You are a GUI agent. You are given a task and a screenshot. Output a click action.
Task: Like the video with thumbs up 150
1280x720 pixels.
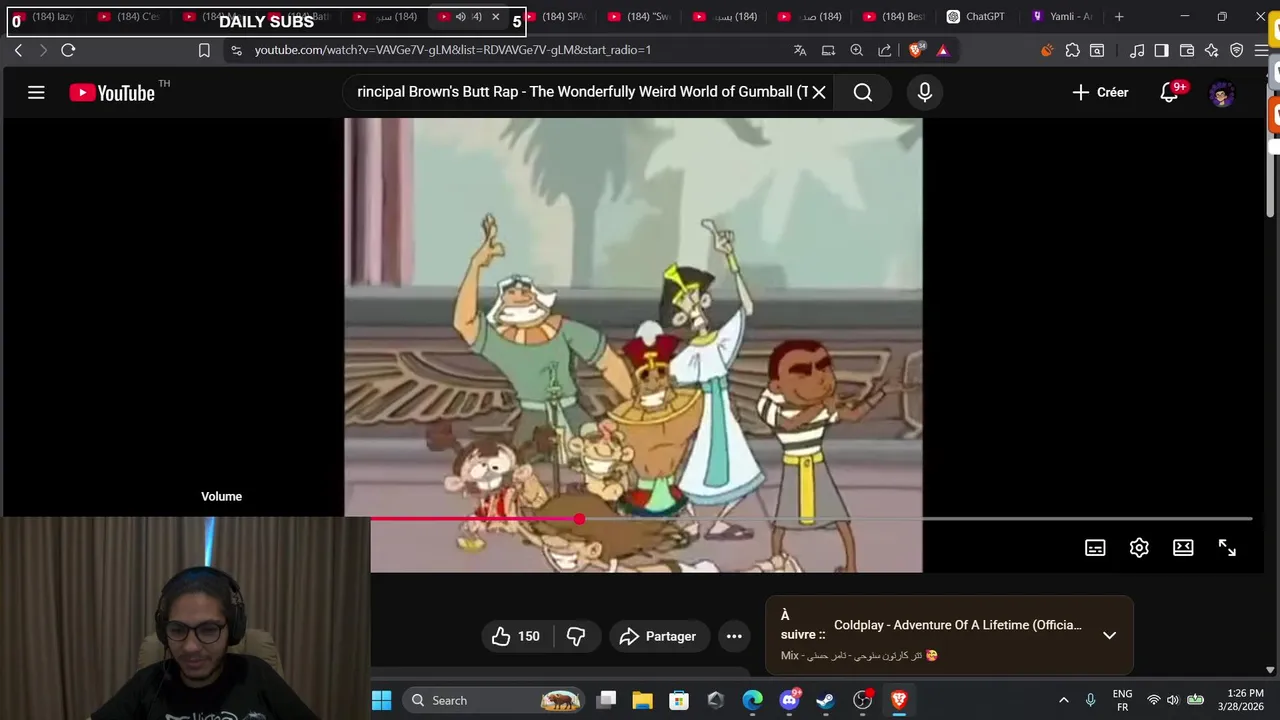[516, 636]
